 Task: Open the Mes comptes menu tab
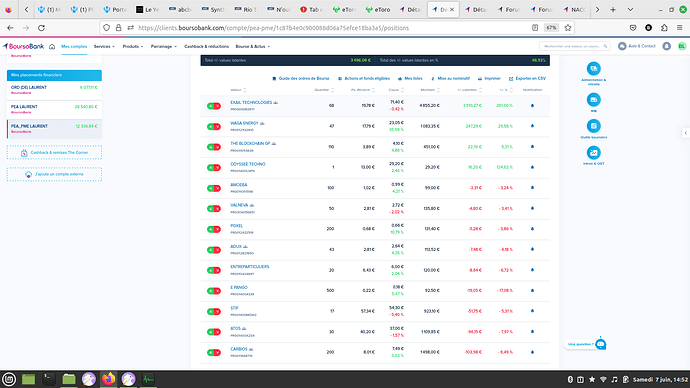point(74,47)
